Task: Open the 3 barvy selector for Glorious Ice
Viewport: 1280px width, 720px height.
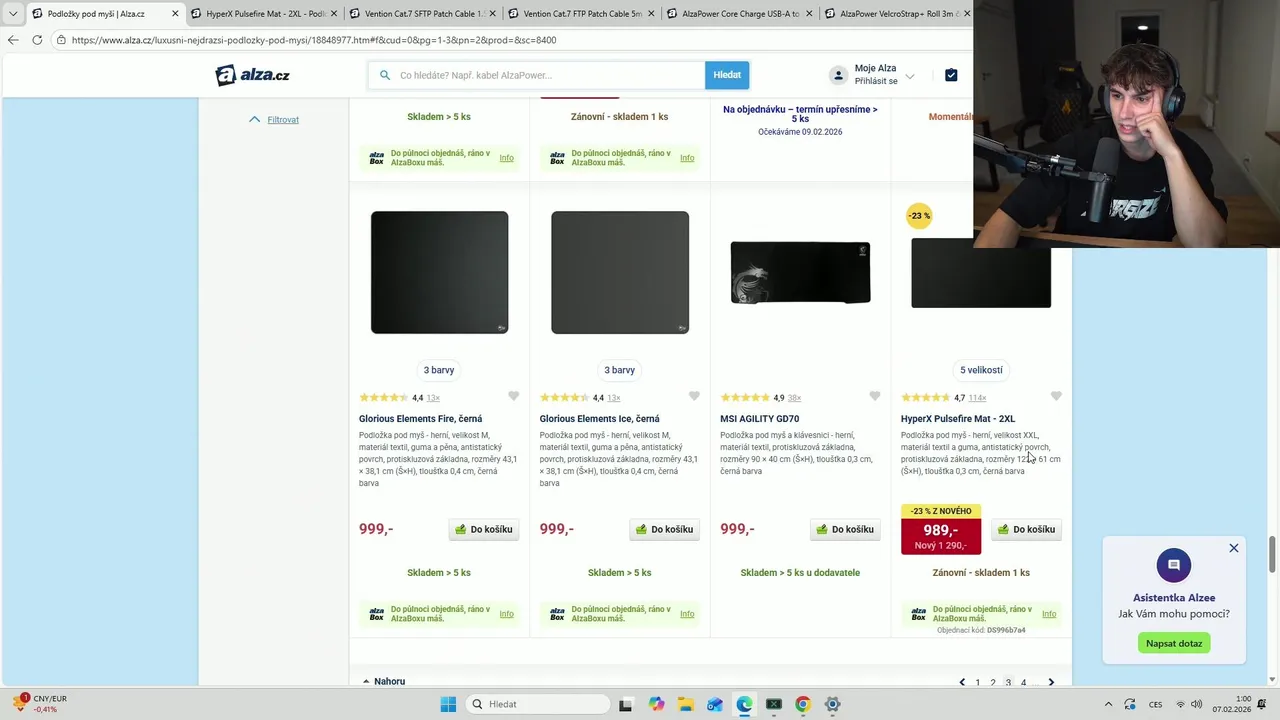Action: [620, 370]
